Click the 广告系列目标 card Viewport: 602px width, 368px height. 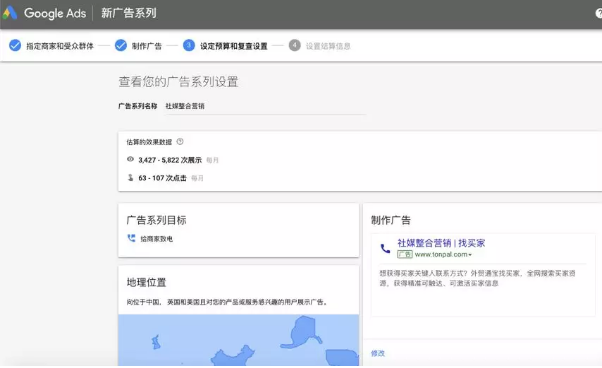[238, 230]
